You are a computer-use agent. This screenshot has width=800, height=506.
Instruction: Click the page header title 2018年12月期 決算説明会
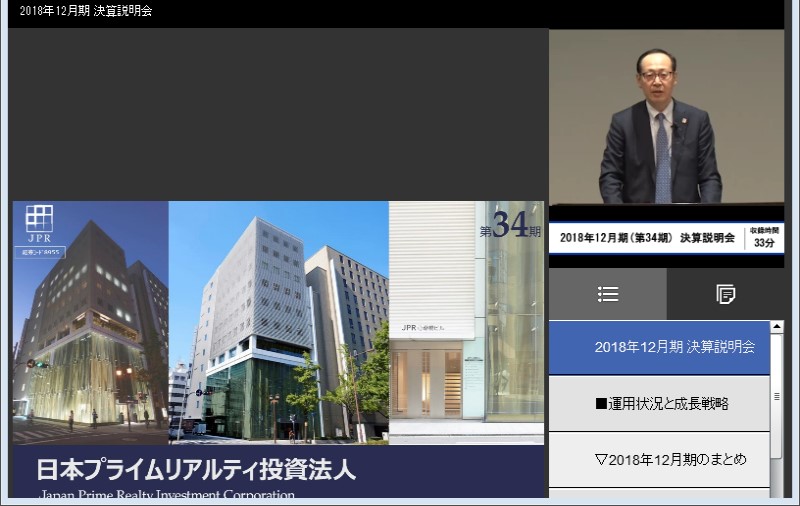[86, 11]
